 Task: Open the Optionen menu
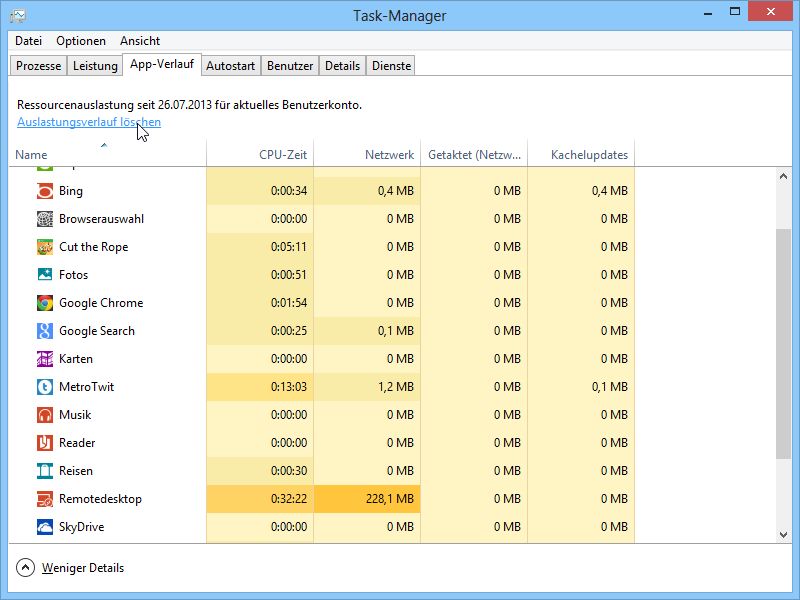[81, 41]
